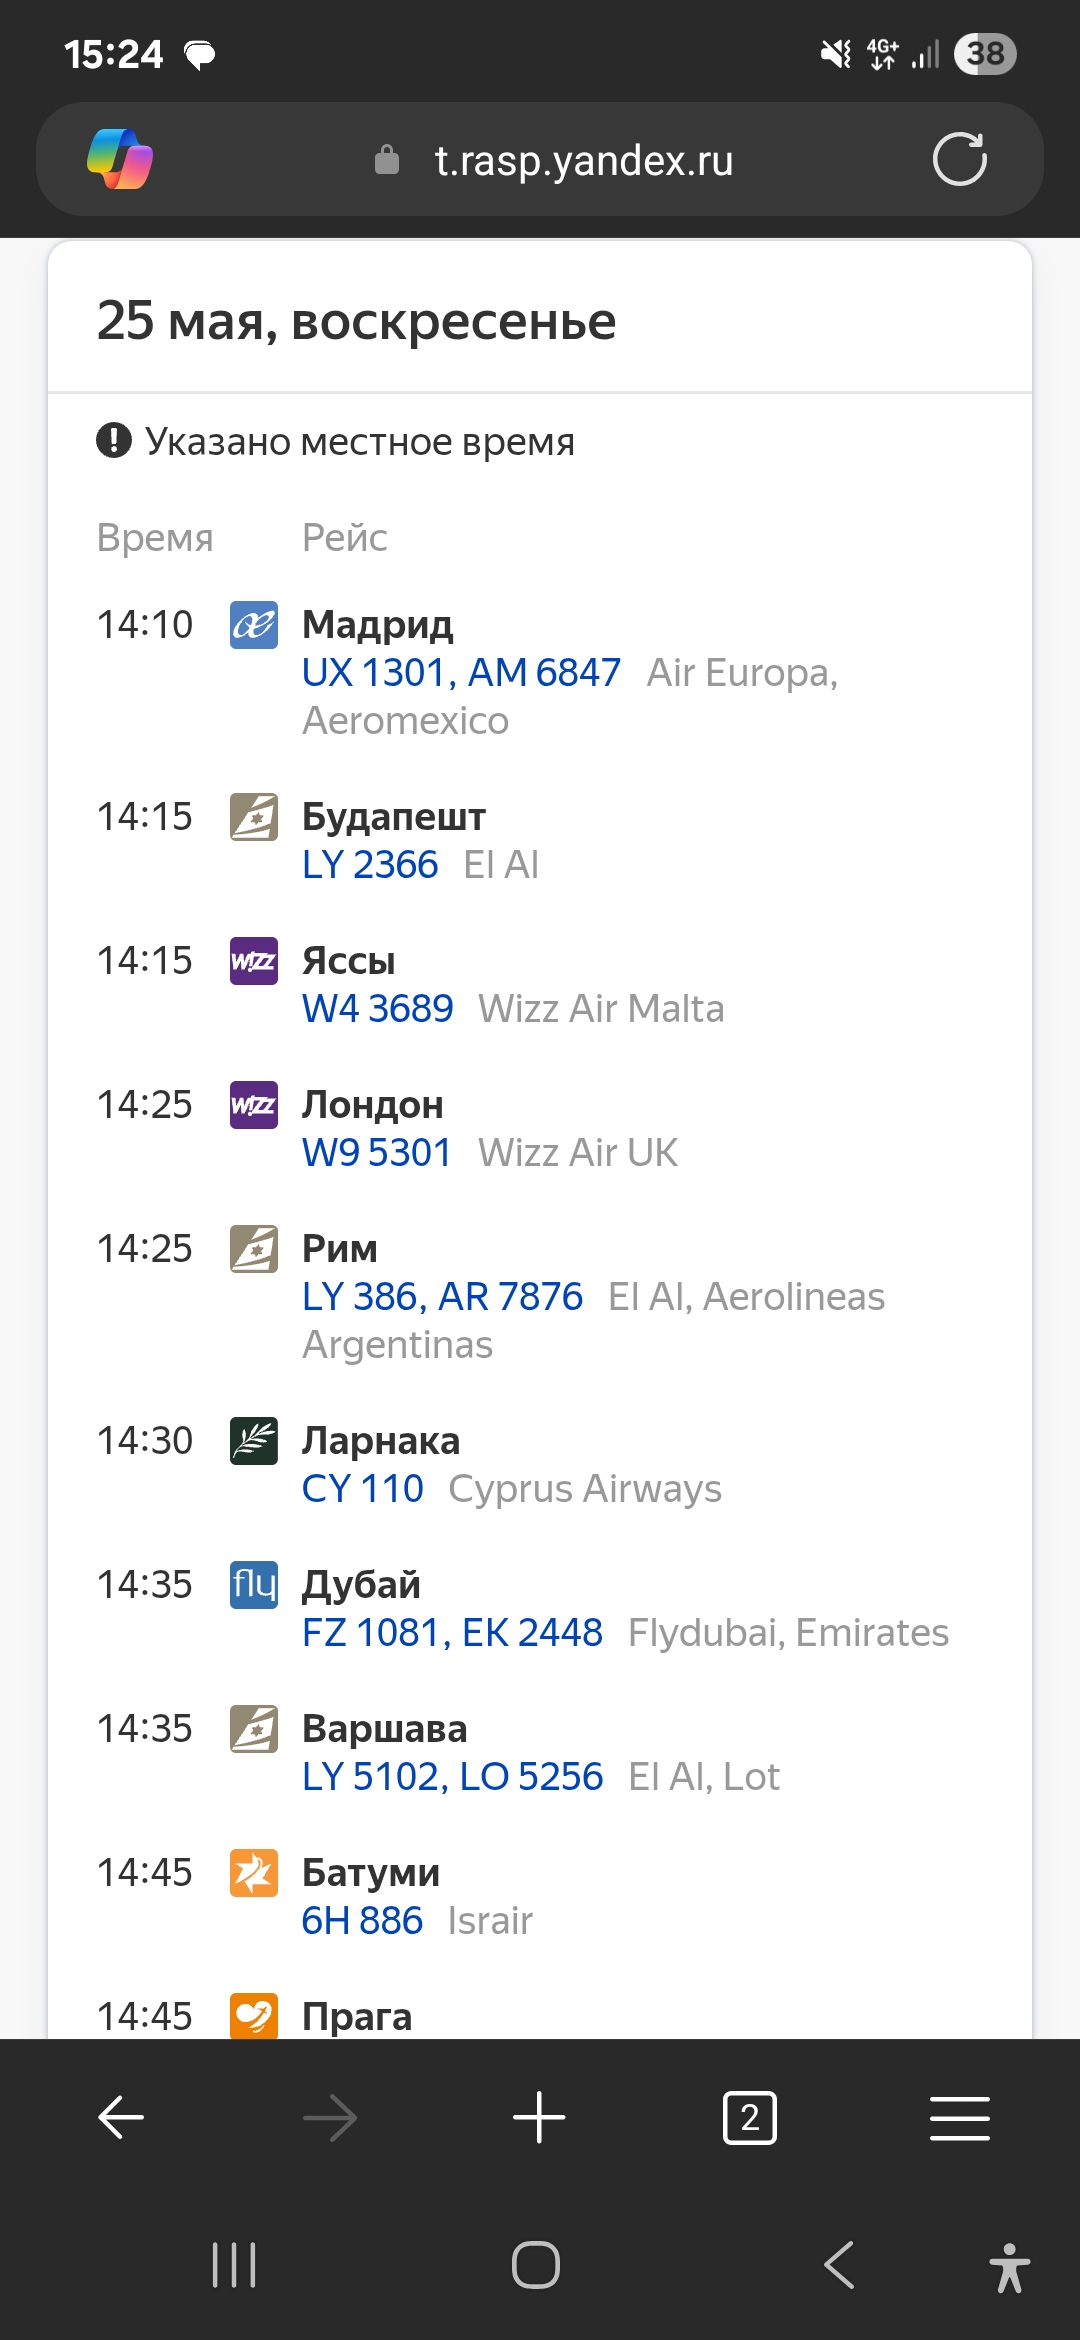Reload the page with refresh icon

[x=960, y=159]
